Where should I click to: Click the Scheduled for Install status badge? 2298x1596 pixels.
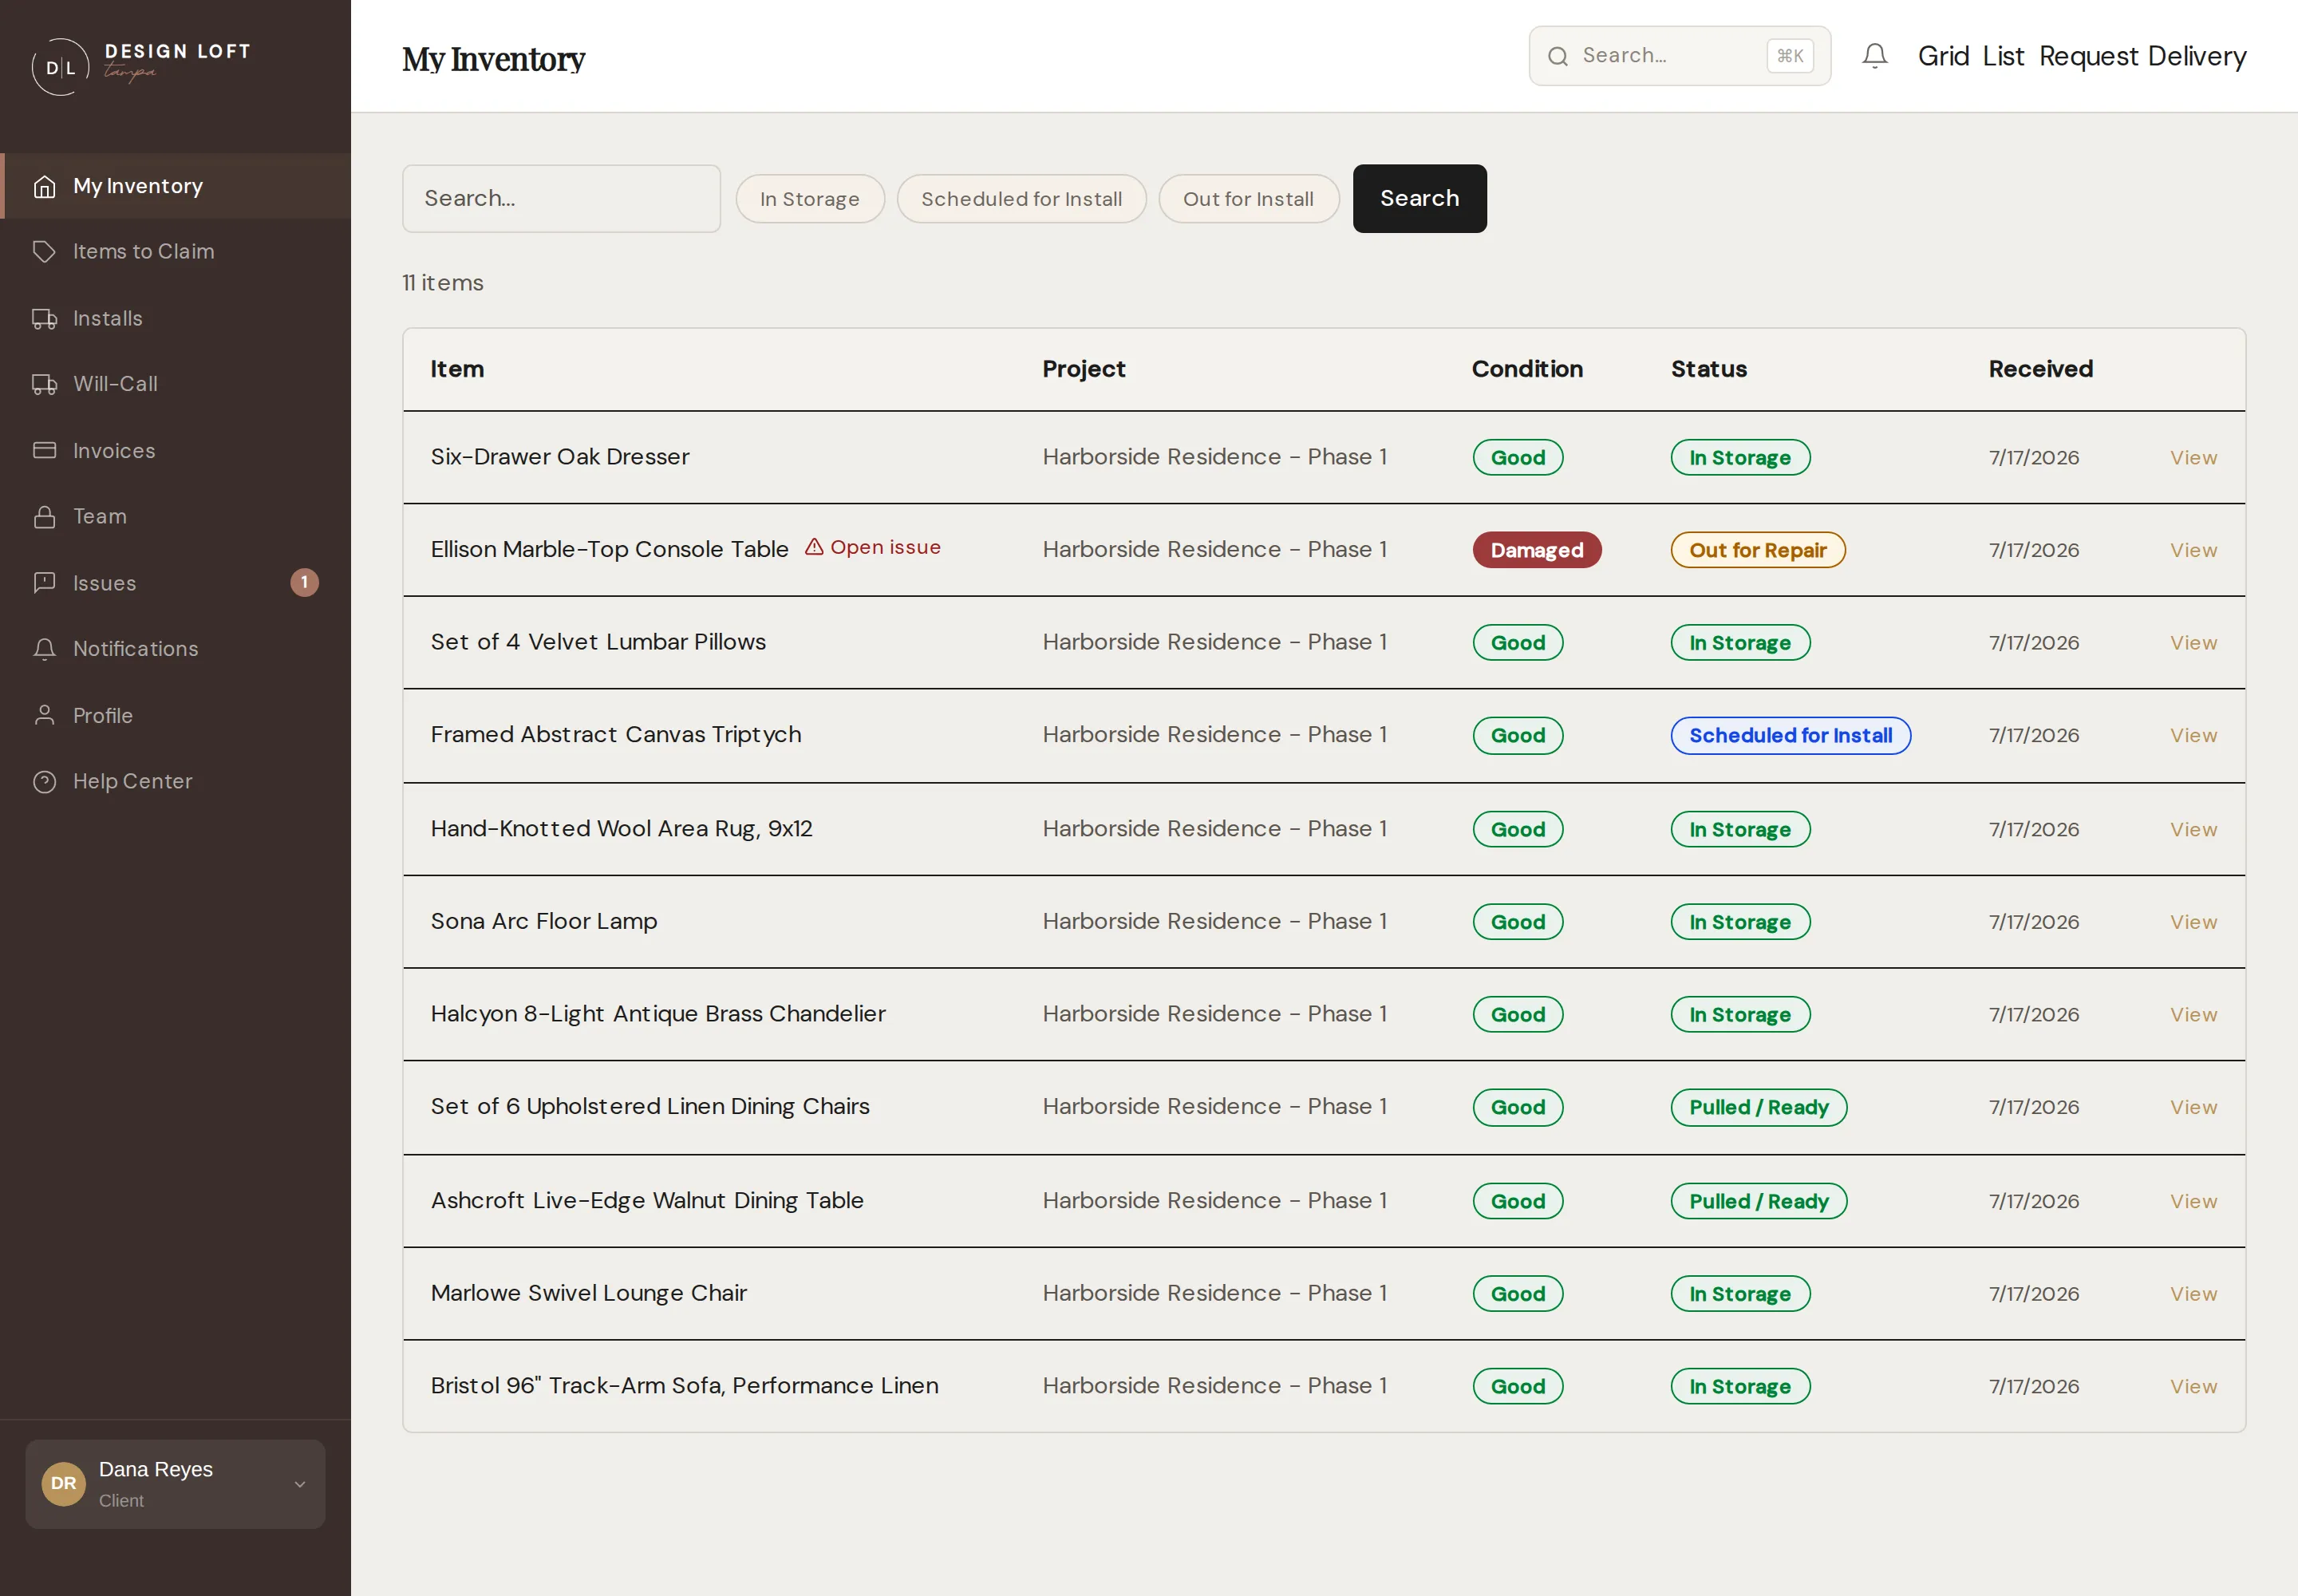(1790, 735)
